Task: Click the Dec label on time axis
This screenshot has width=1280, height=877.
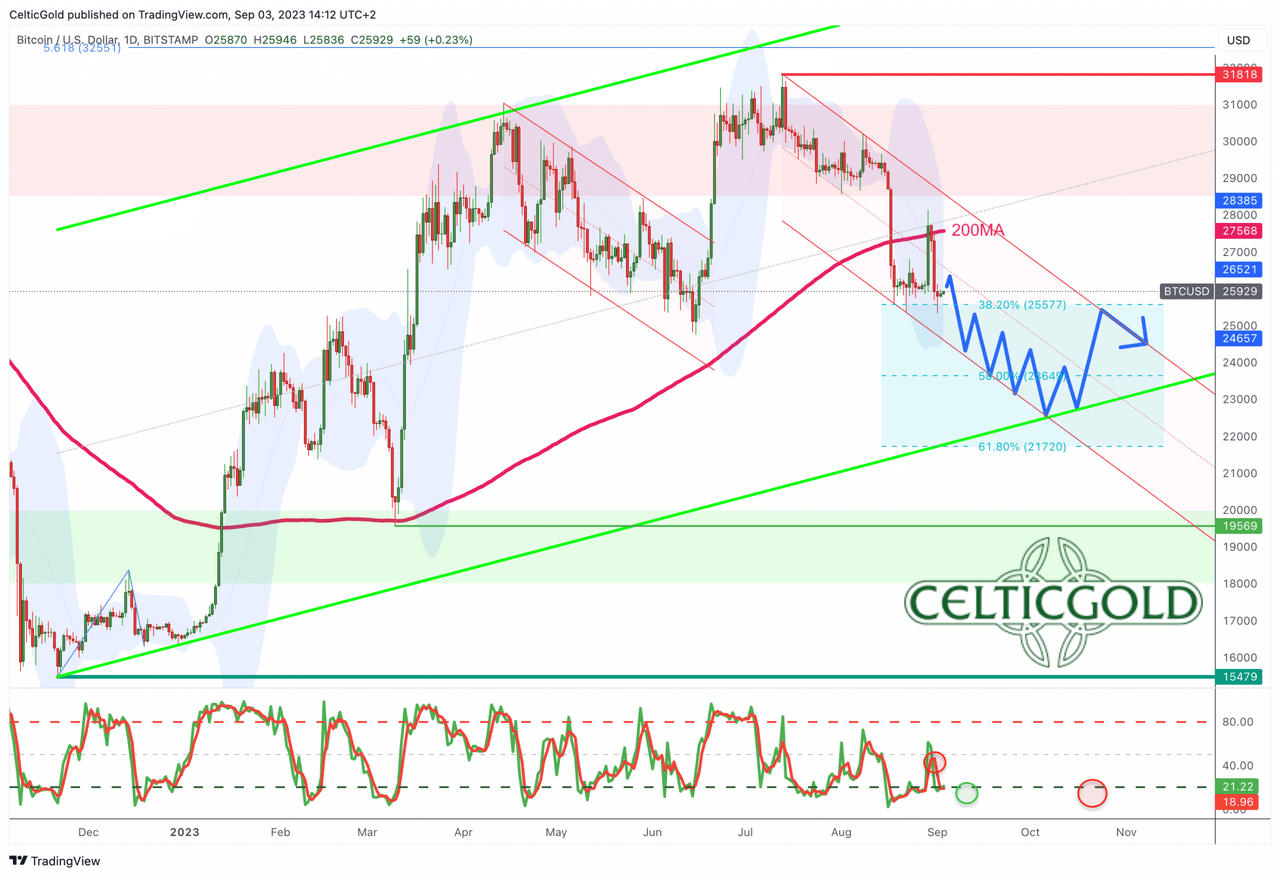Action: [x=88, y=832]
